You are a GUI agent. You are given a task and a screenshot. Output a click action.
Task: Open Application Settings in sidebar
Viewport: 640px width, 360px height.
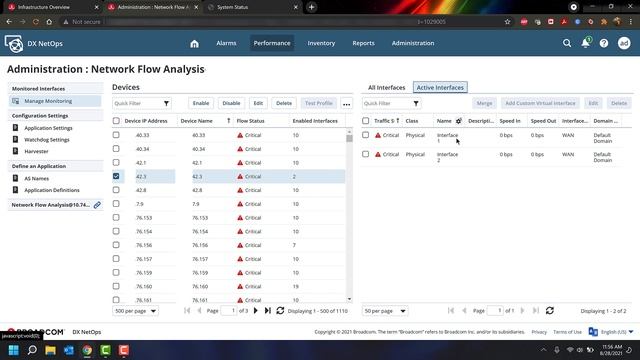click(48, 128)
